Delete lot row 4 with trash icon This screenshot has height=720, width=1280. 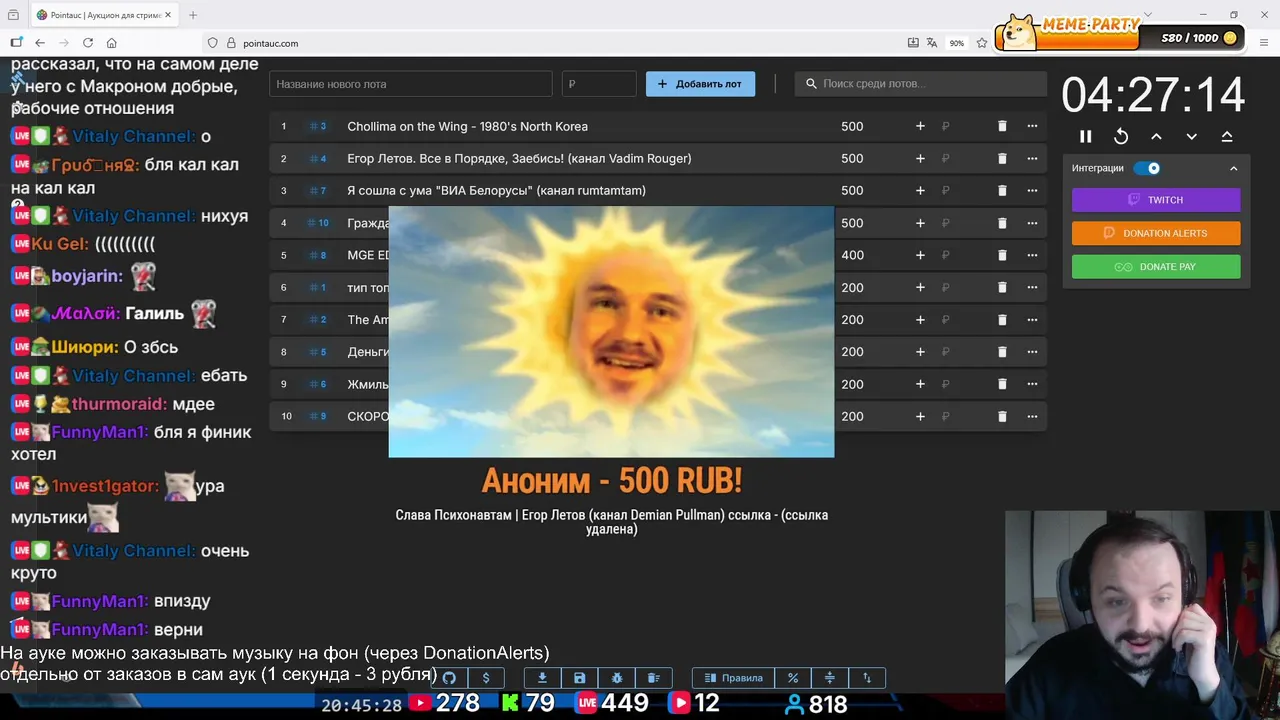[1002, 223]
